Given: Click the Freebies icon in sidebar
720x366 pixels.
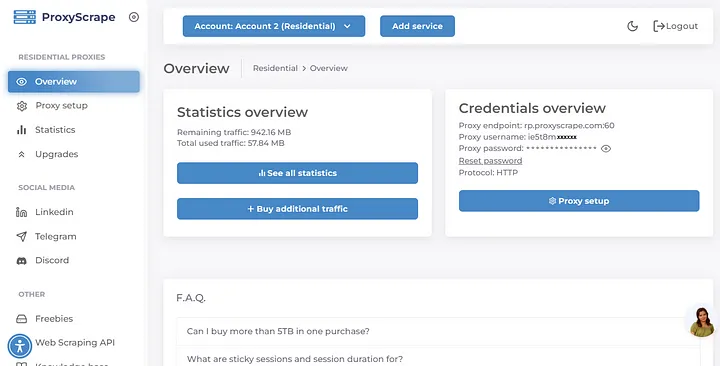Looking at the screenshot, I should point(22,318).
